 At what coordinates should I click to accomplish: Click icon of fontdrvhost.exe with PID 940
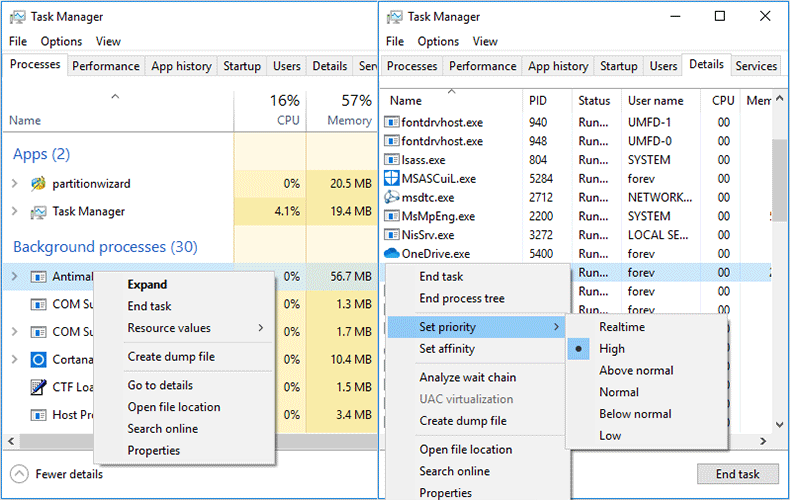click(392, 122)
